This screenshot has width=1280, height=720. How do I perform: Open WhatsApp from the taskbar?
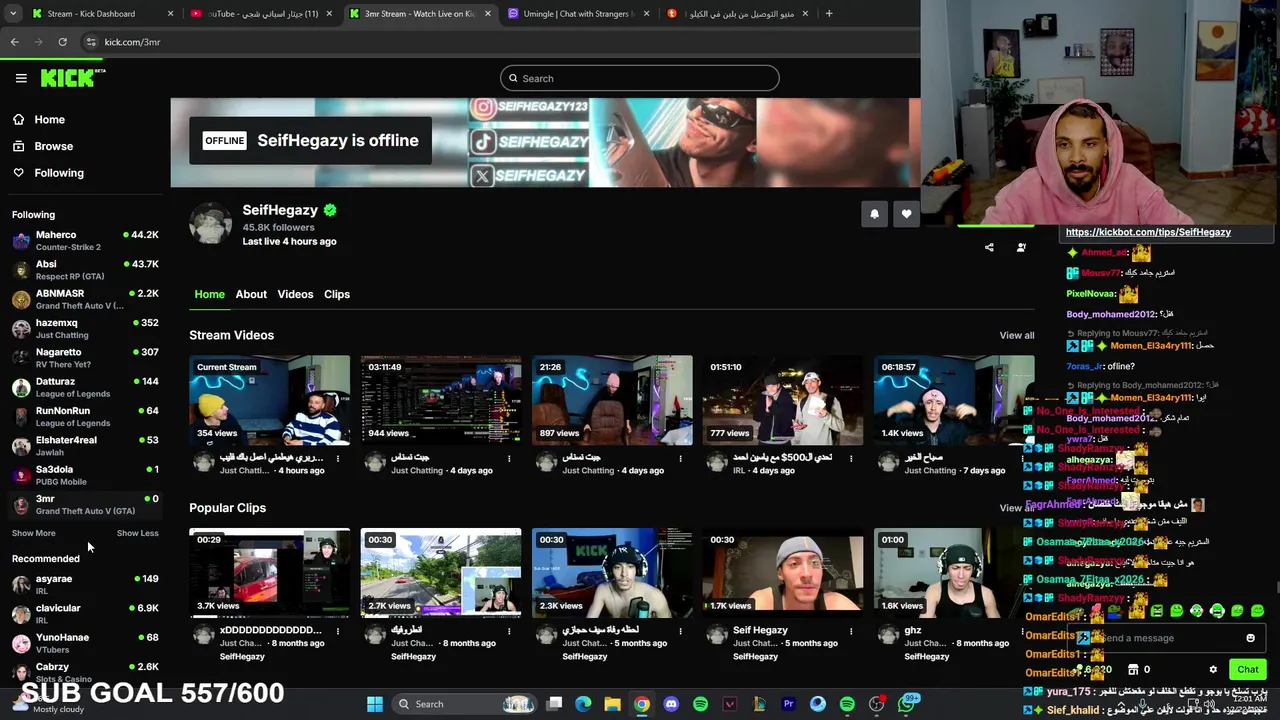tap(905, 704)
